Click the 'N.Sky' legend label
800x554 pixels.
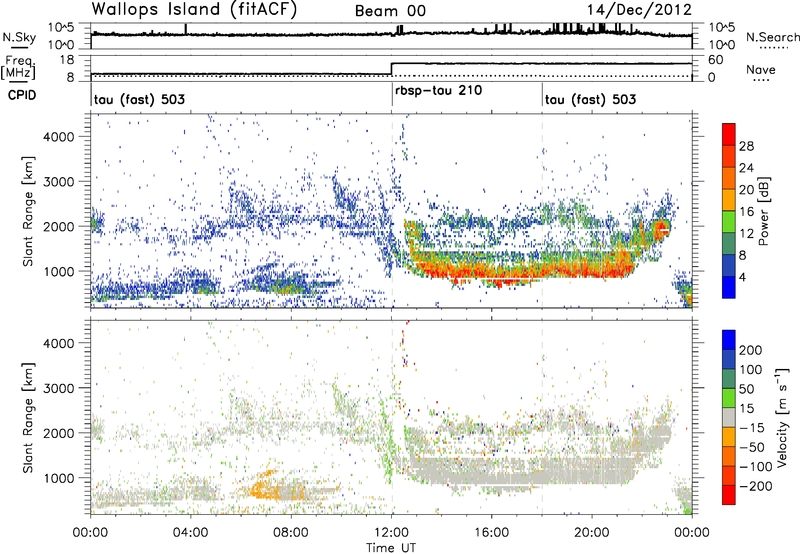tap(19, 37)
